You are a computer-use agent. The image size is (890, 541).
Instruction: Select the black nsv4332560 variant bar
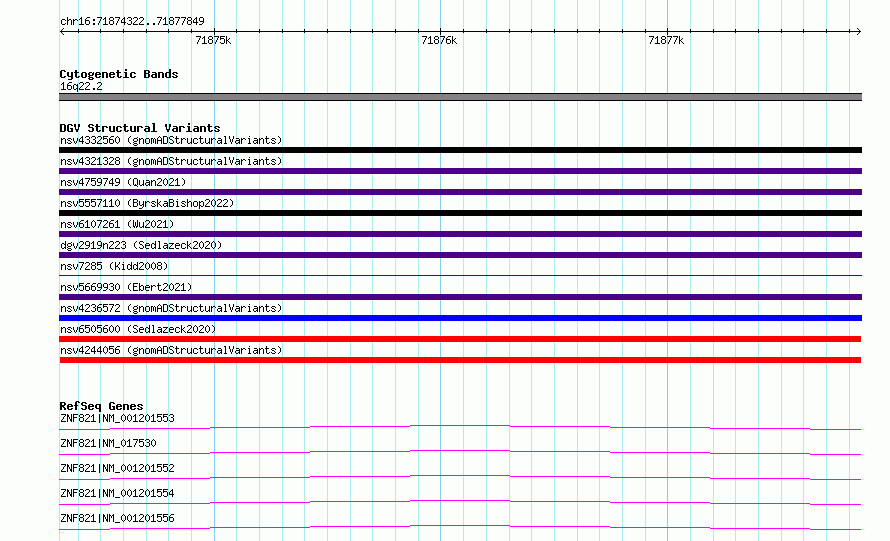pyautogui.click(x=460, y=150)
